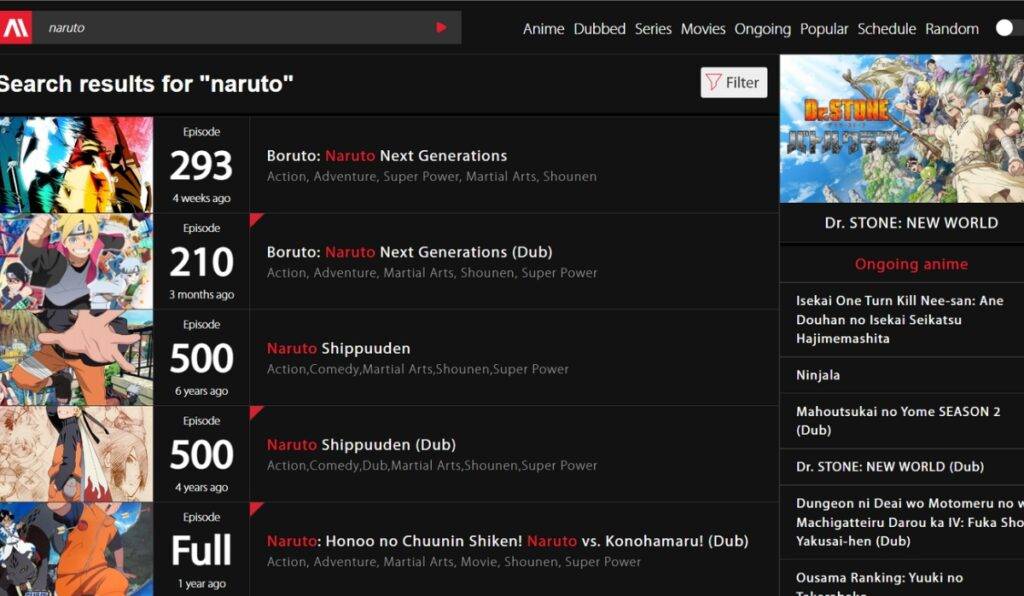Open Naruto Shippuuden subbed title
This screenshot has height=596, width=1024.
tap(338, 349)
